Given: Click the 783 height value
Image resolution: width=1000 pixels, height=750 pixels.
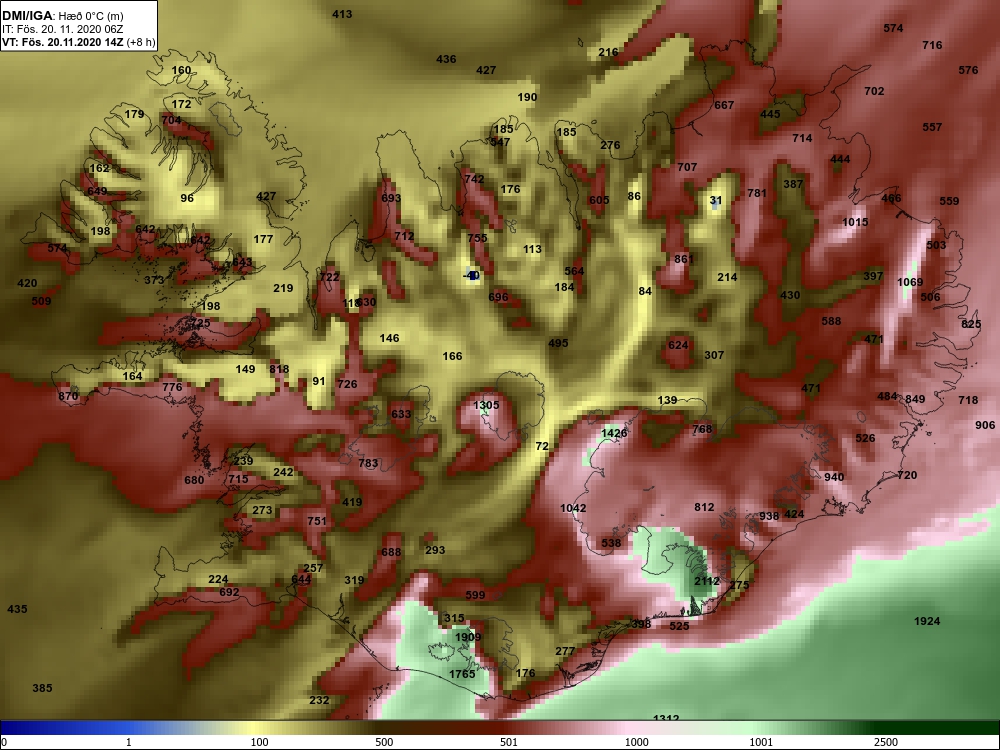Looking at the screenshot, I should [x=368, y=463].
